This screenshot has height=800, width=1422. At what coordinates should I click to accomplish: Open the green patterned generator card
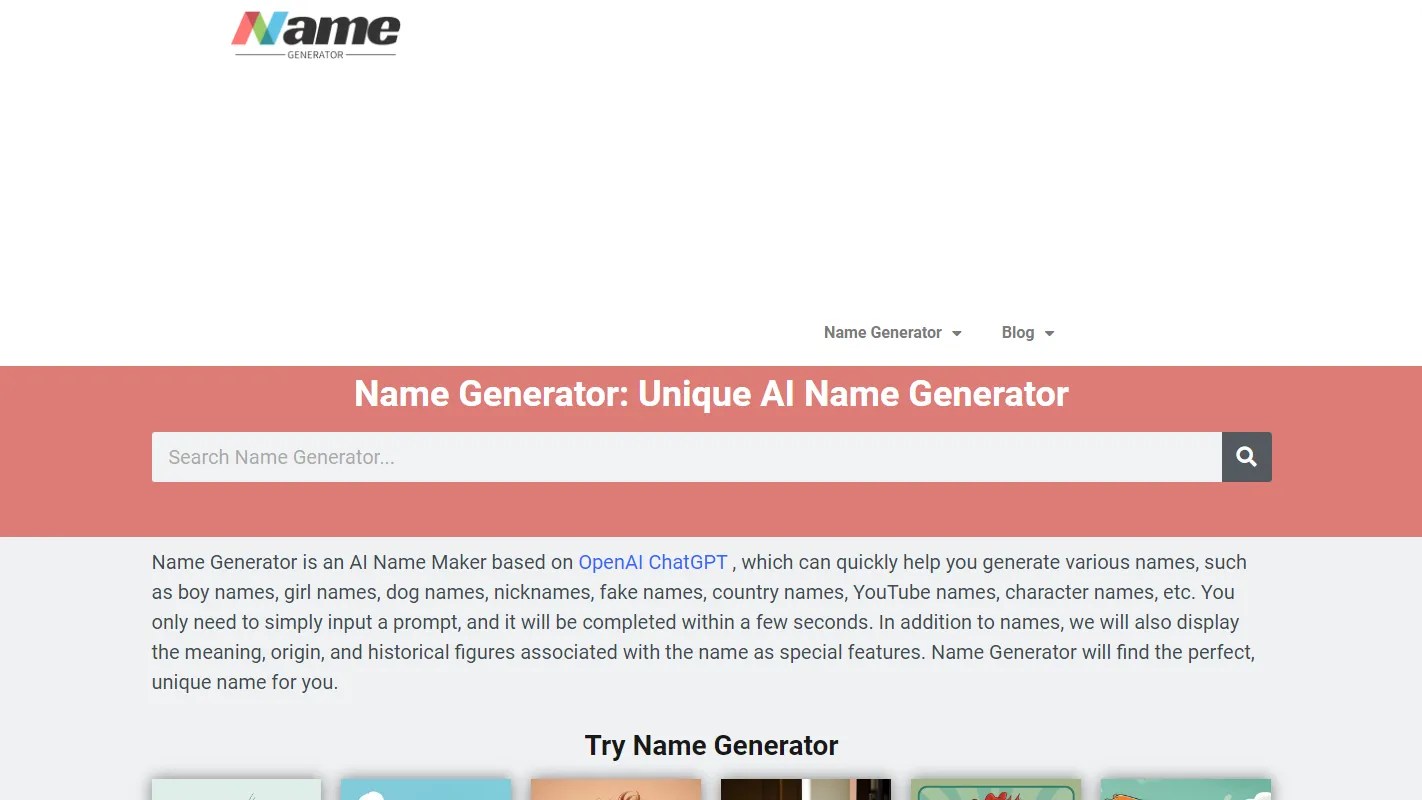pos(995,792)
